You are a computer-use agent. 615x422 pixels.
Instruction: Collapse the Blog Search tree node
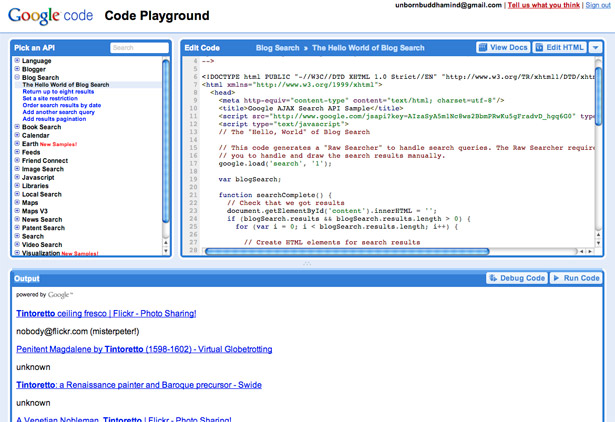click(x=17, y=77)
